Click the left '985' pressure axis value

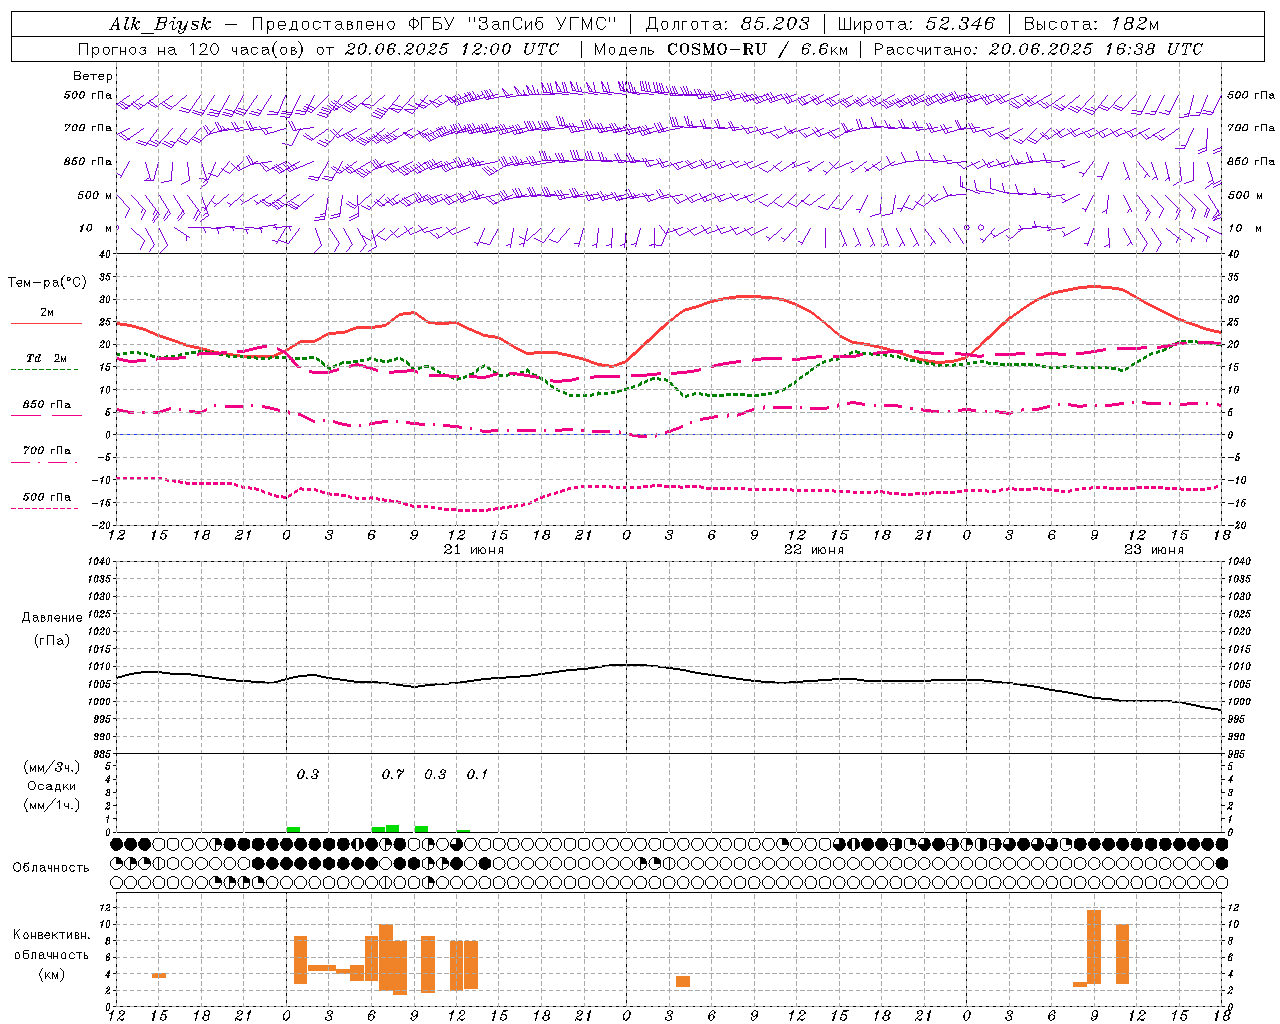pos(103,754)
